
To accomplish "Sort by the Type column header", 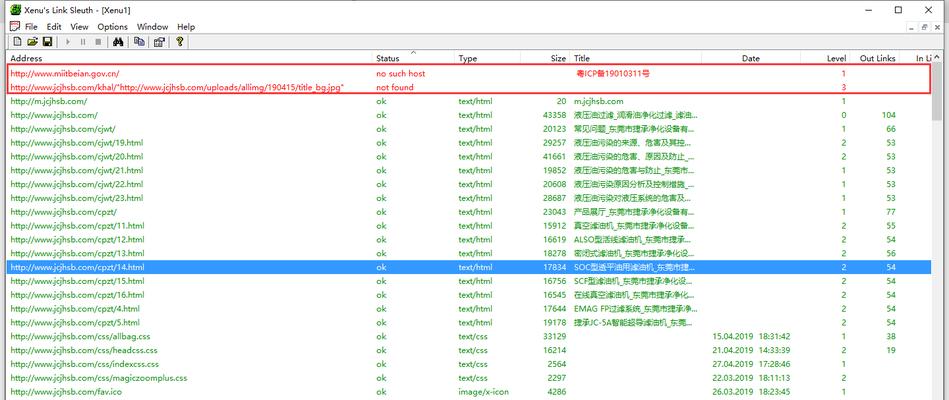I will pos(487,58).
